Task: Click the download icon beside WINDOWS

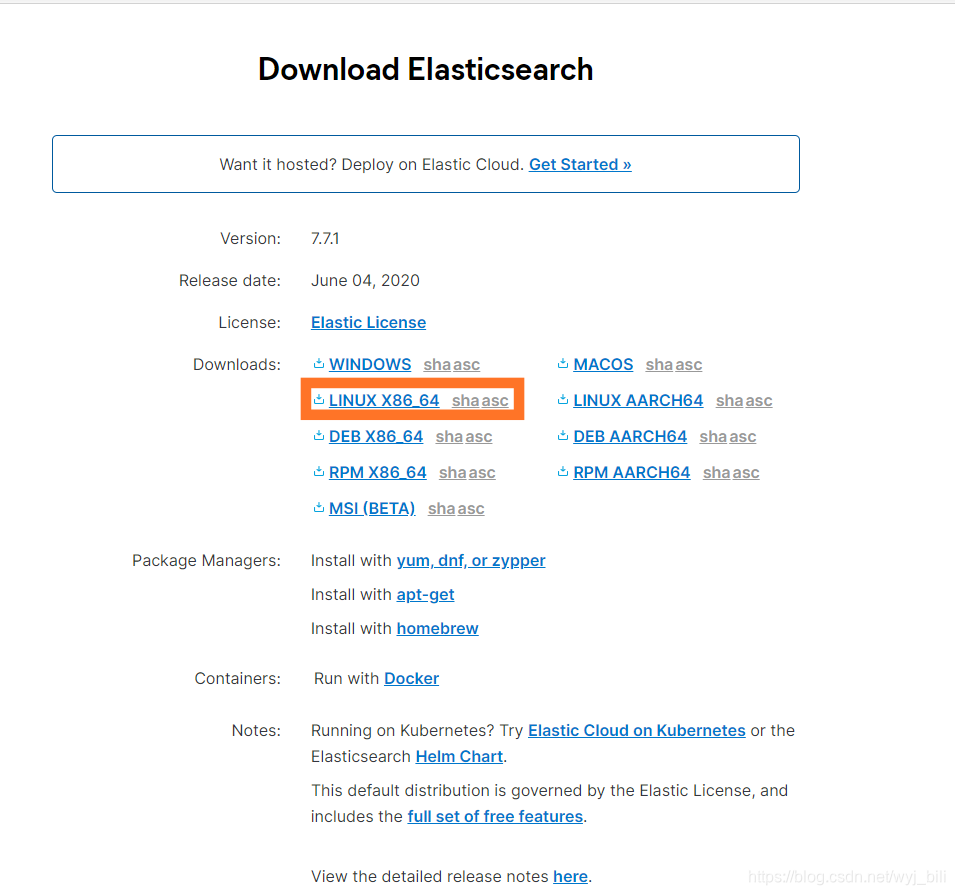Action: (x=319, y=364)
